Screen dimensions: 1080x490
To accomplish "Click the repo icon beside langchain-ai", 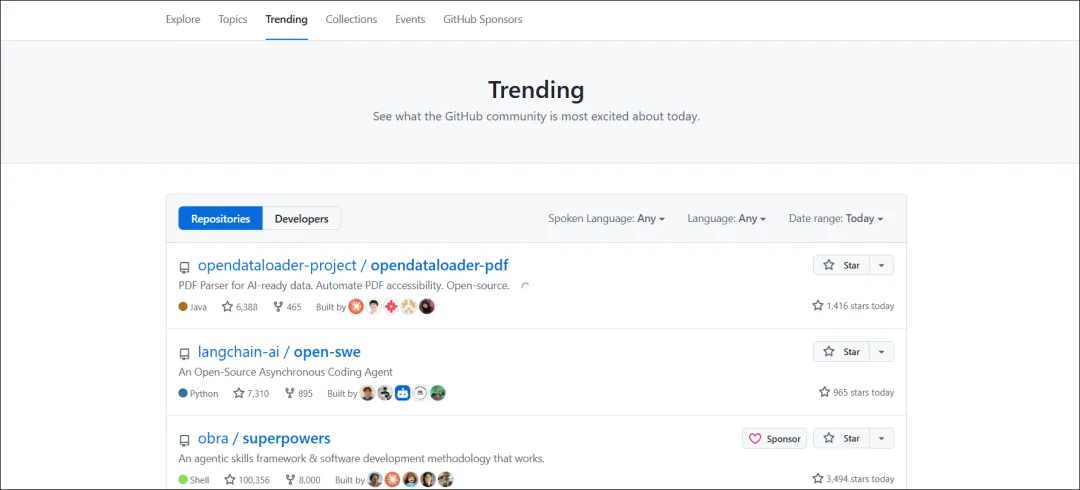I will tap(185, 354).
